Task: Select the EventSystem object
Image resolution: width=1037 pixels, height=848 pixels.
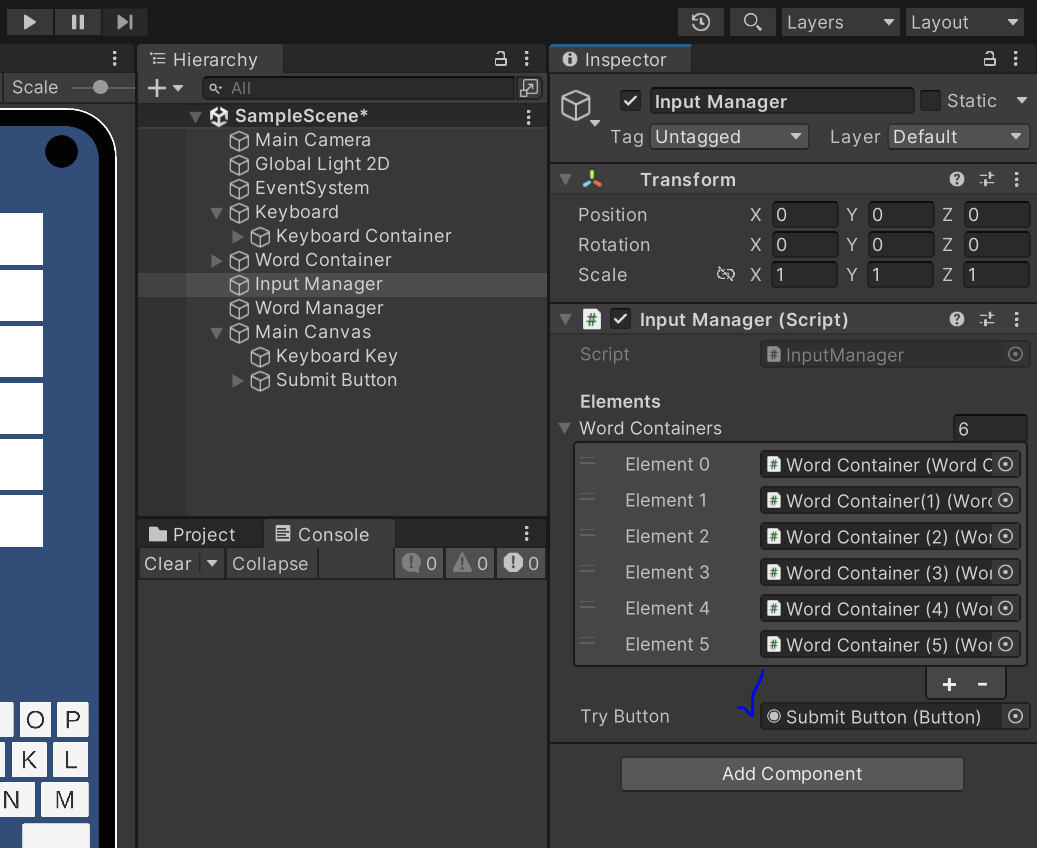Action: [x=311, y=189]
